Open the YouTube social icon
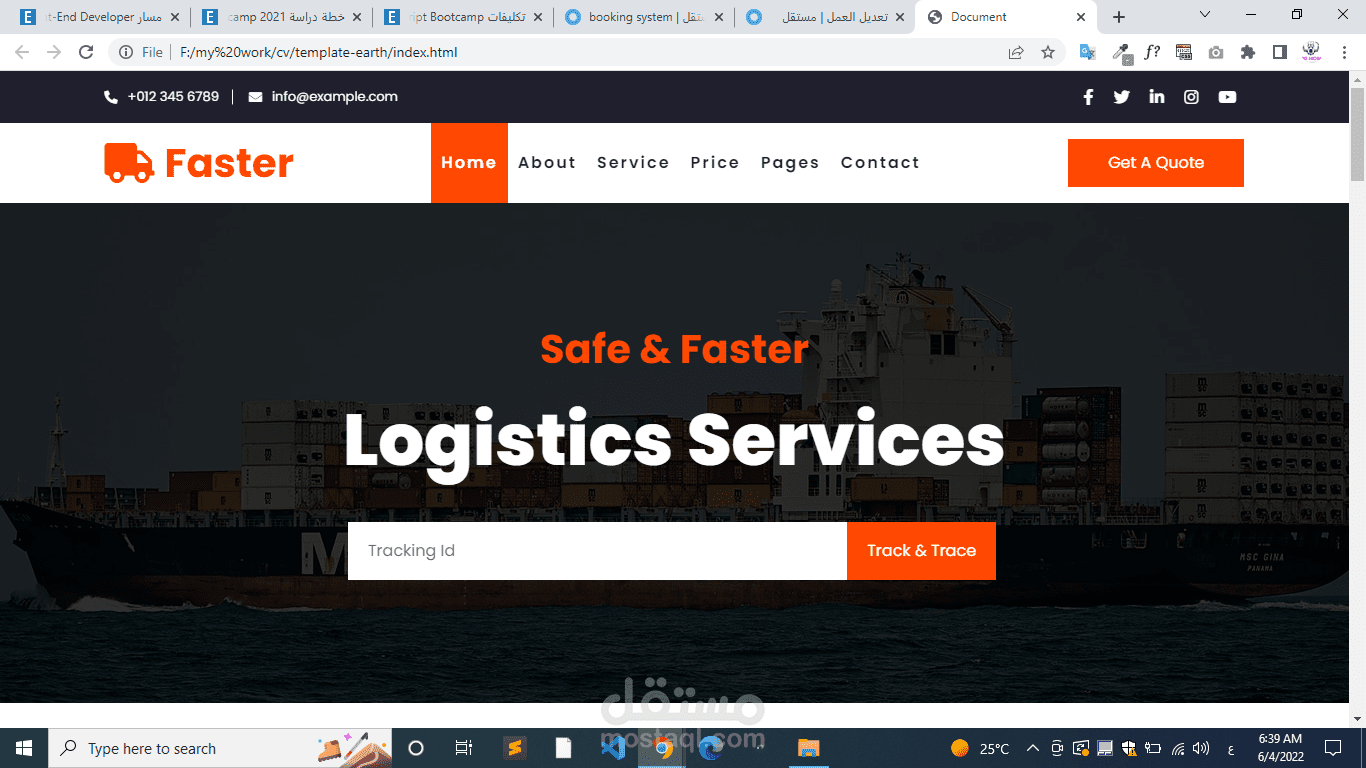 (1227, 97)
